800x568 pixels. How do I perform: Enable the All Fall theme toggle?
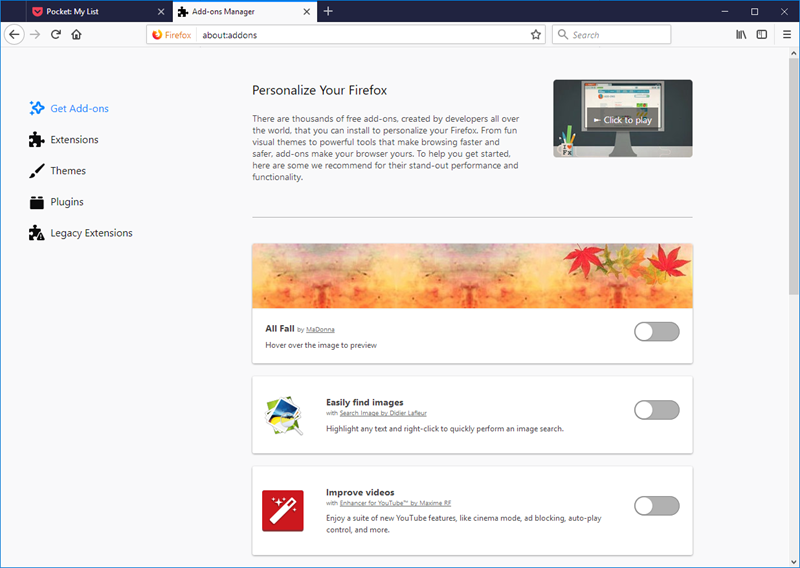coord(656,331)
